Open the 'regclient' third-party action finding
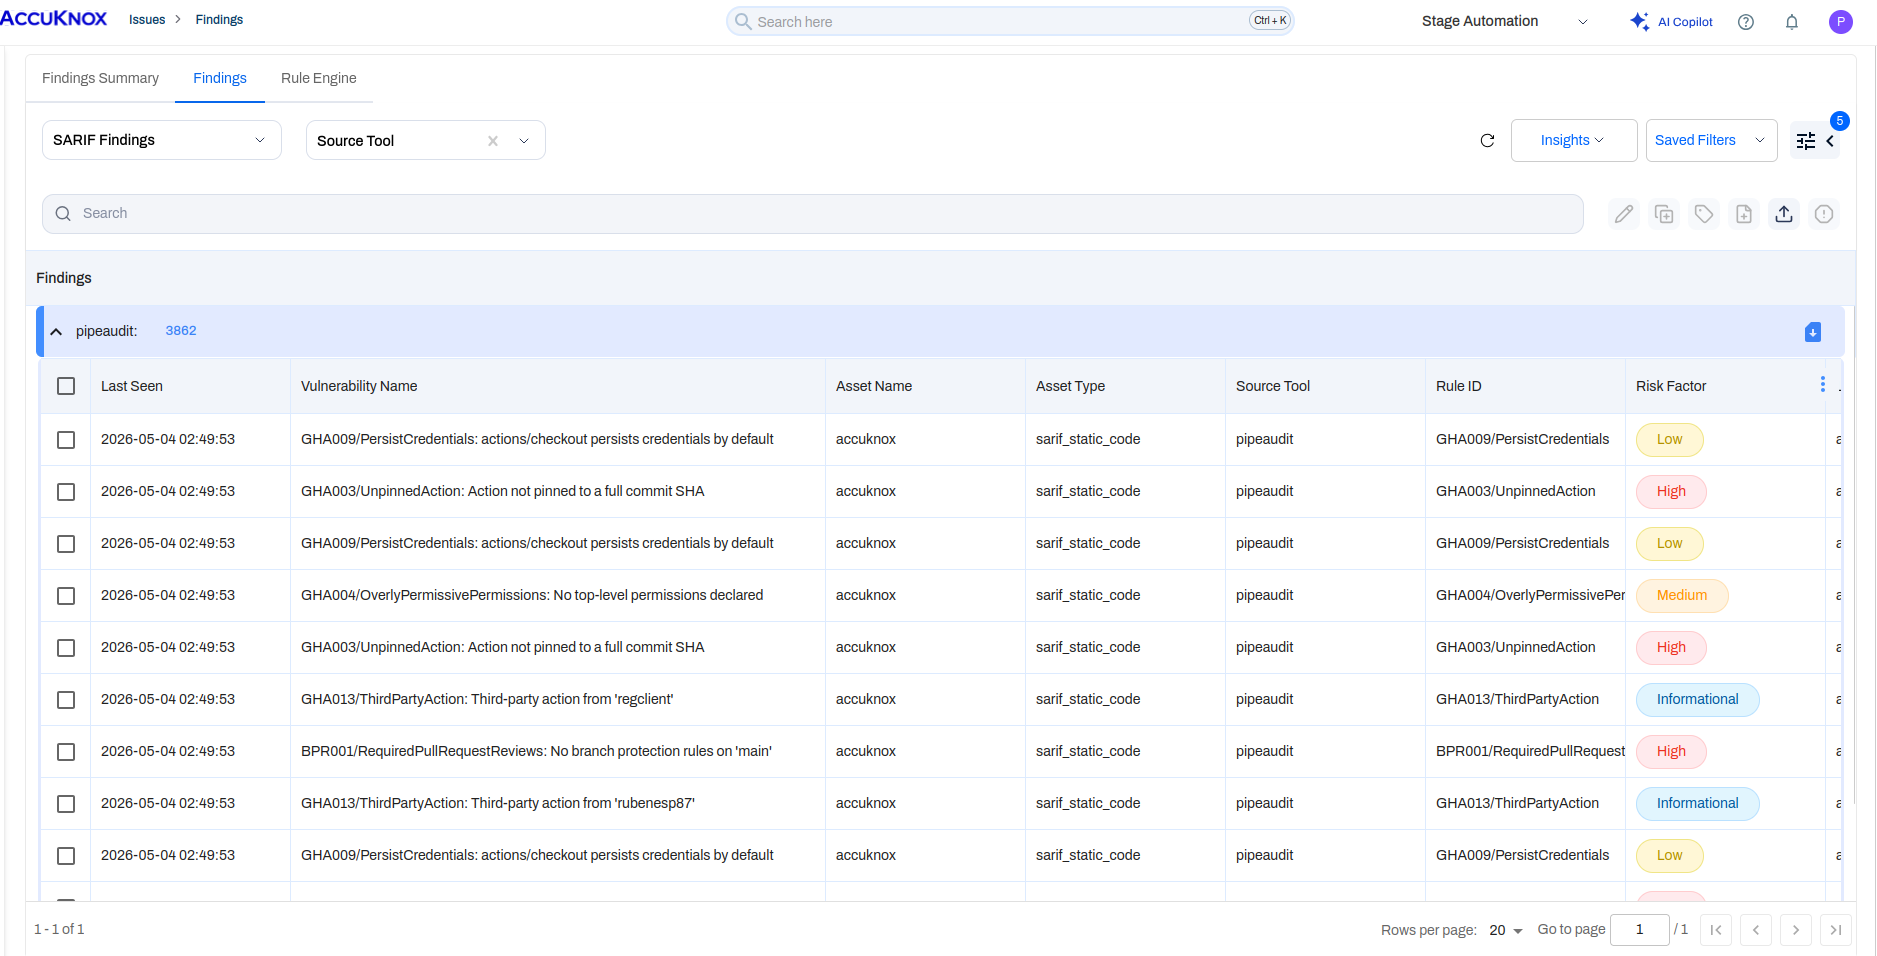The image size is (1877, 956). (x=487, y=700)
